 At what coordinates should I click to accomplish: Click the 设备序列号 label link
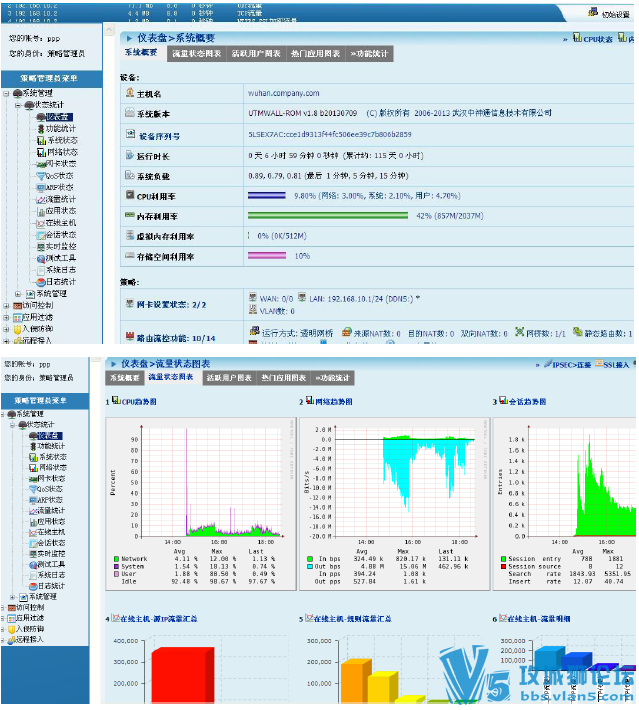159,136
